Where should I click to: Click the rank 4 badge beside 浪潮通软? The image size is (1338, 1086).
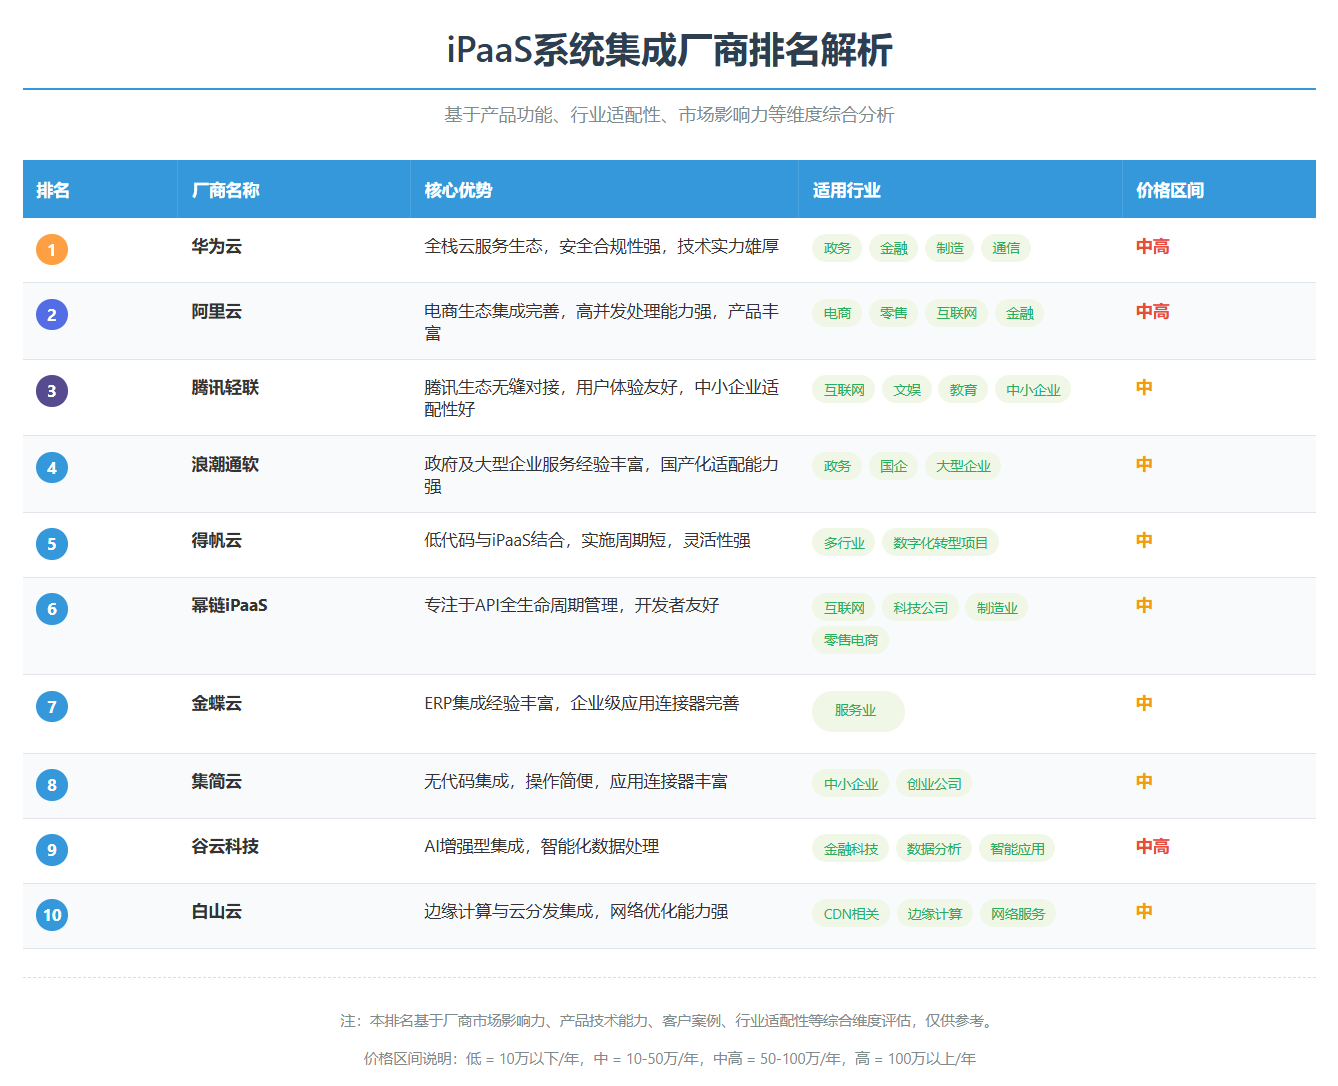pyautogui.click(x=52, y=467)
